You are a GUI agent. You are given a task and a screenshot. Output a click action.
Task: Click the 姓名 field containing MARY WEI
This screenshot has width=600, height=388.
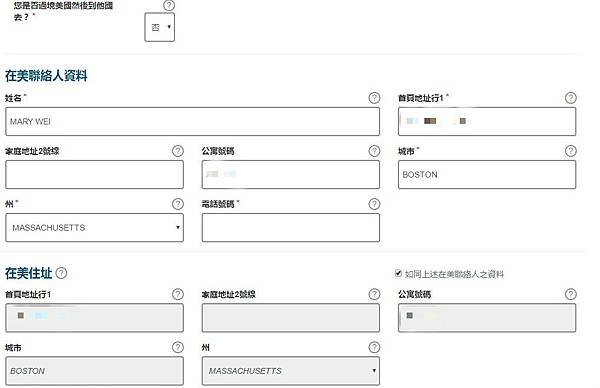[x=192, y=122]
